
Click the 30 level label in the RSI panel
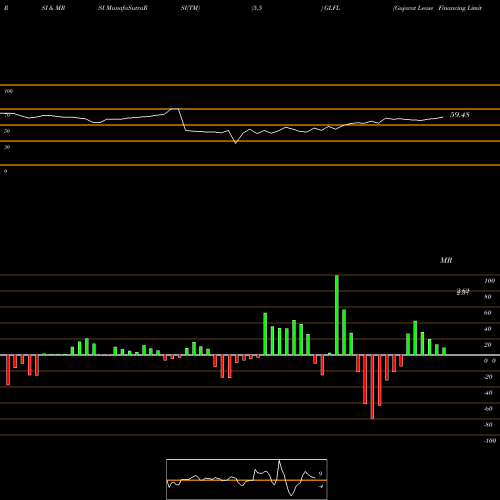pos(7,147)
